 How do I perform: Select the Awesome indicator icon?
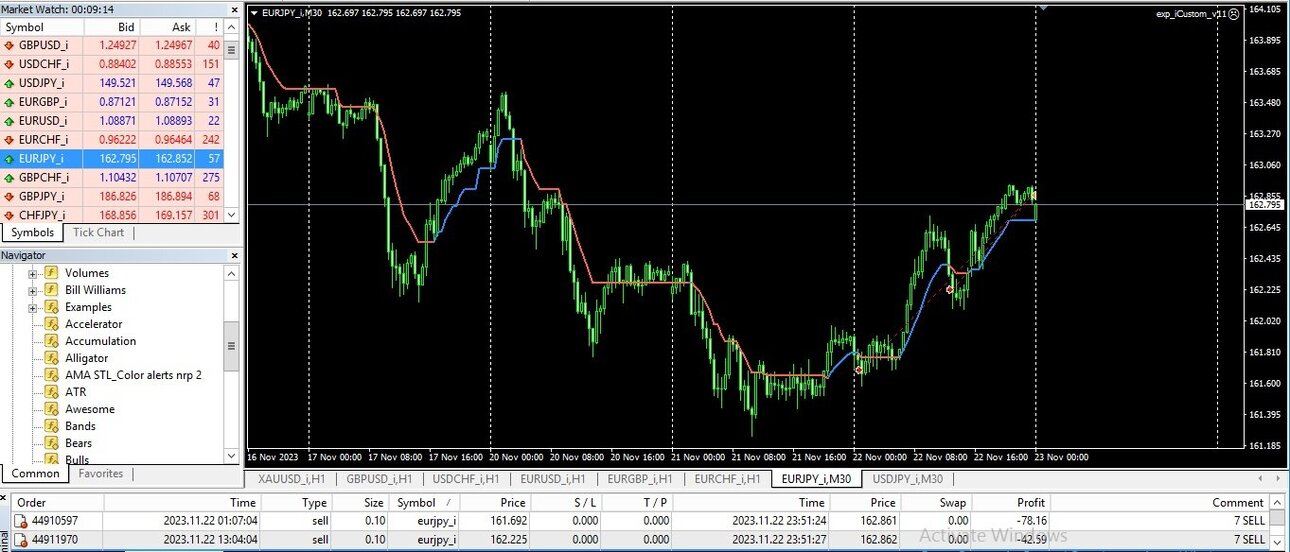click(50, 409)
